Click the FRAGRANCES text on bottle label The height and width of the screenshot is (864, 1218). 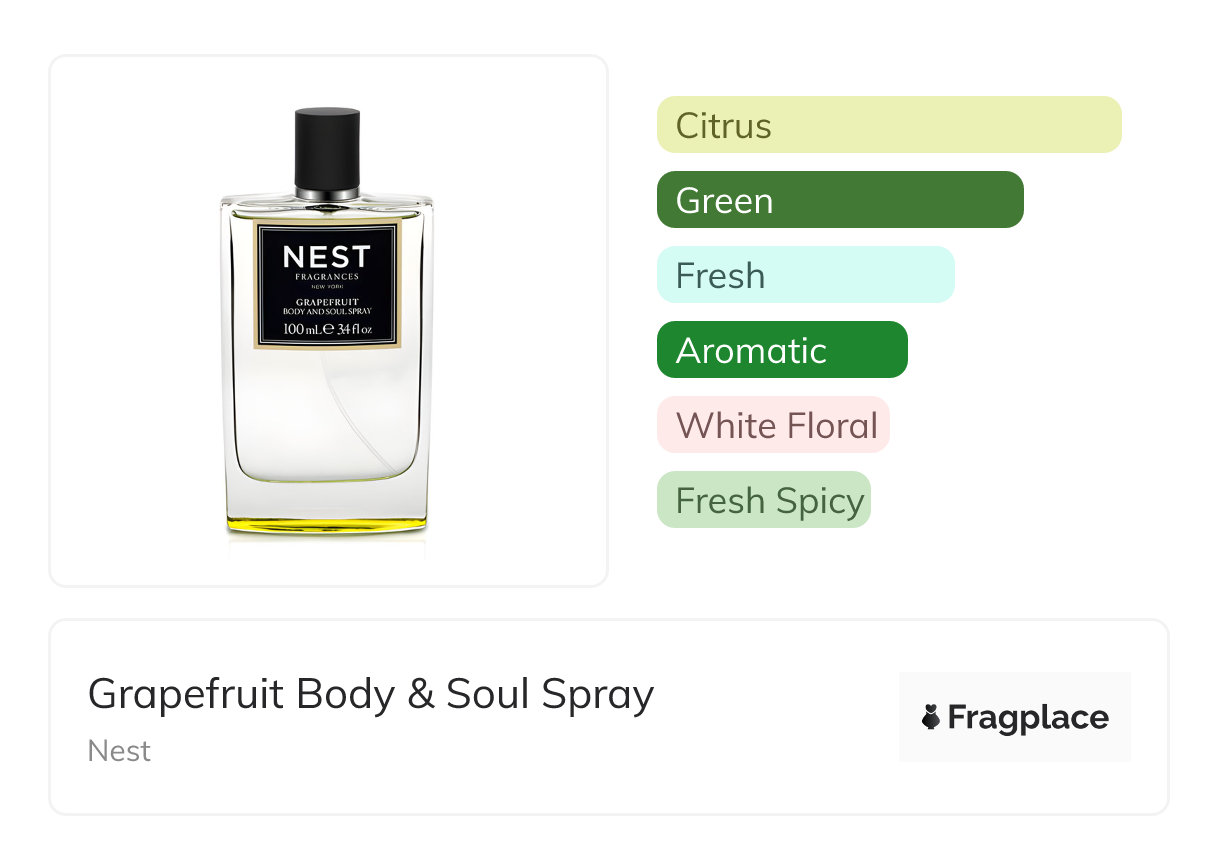point(327,277)
